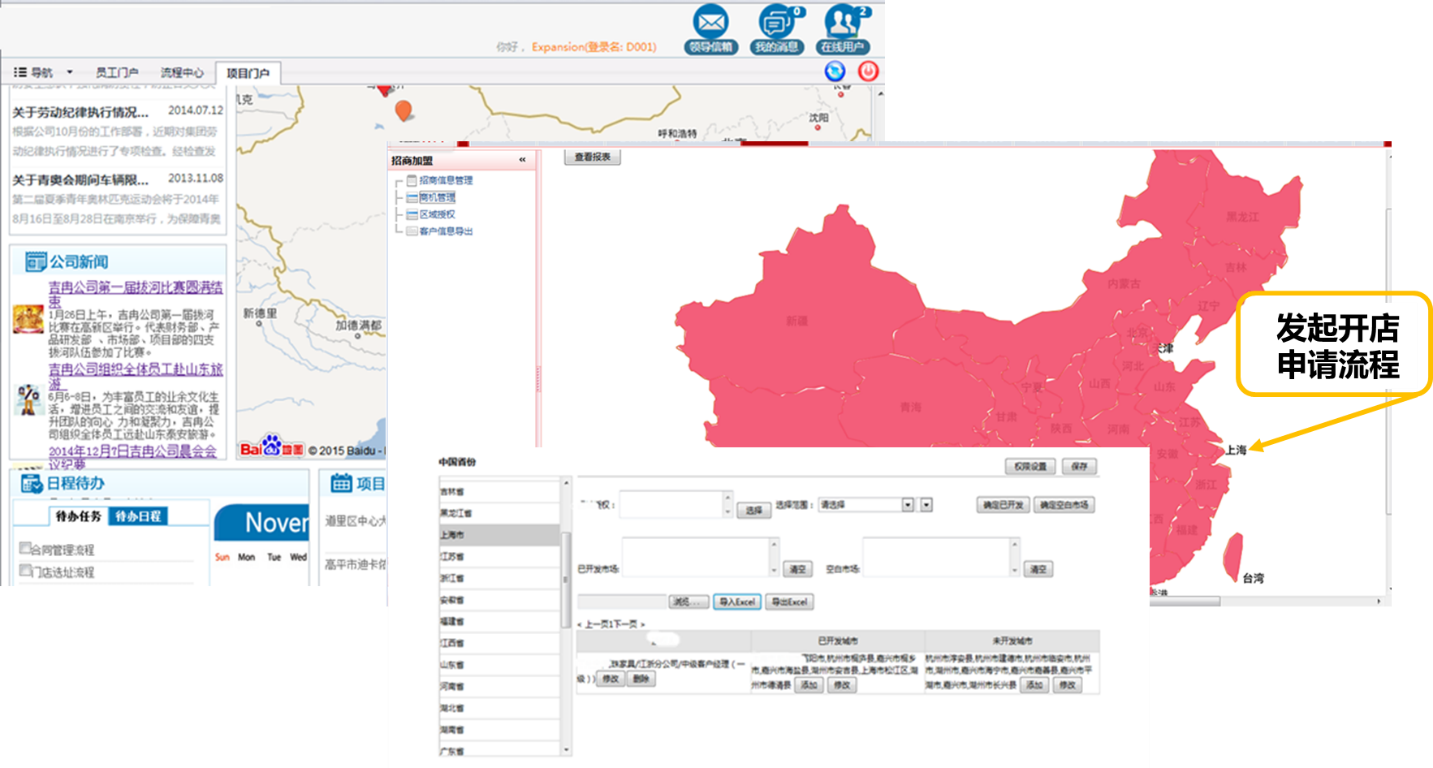Select the 待办日程 tab
The height and width of the screenshot is (768, 1433).
click(x=137, y=516)
